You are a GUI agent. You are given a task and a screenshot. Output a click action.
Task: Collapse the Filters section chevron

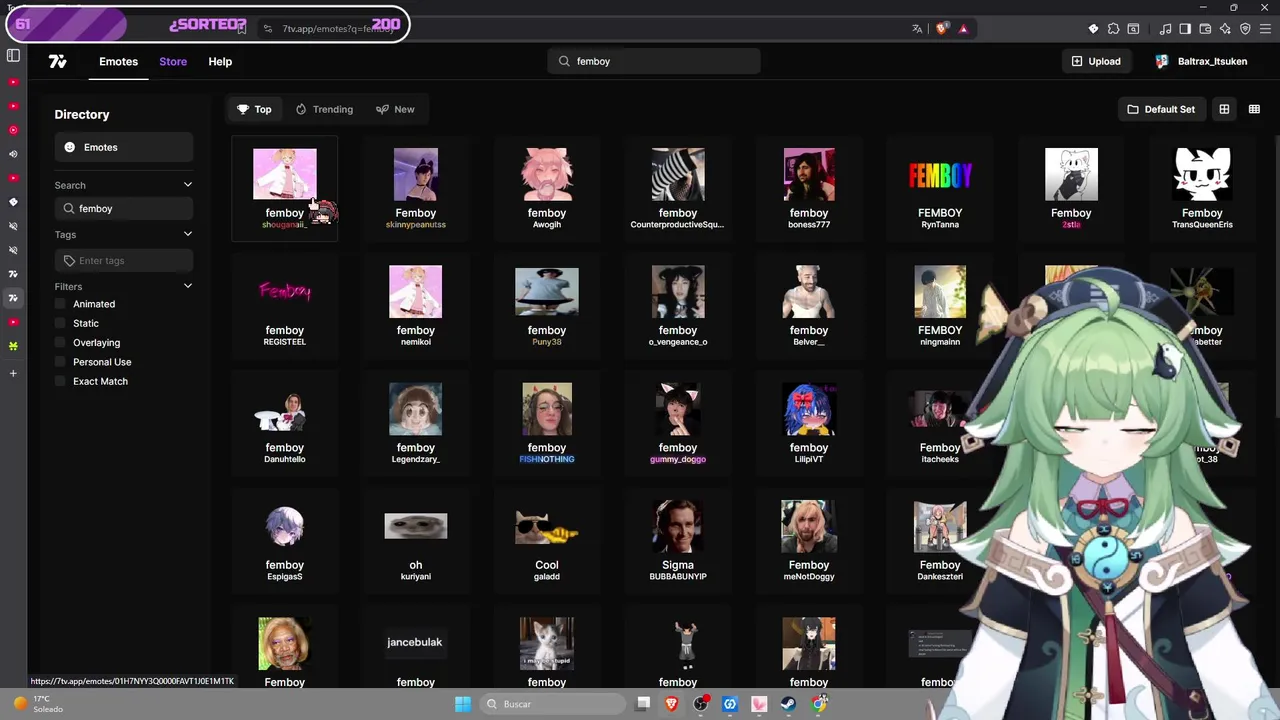coord(187,287)
